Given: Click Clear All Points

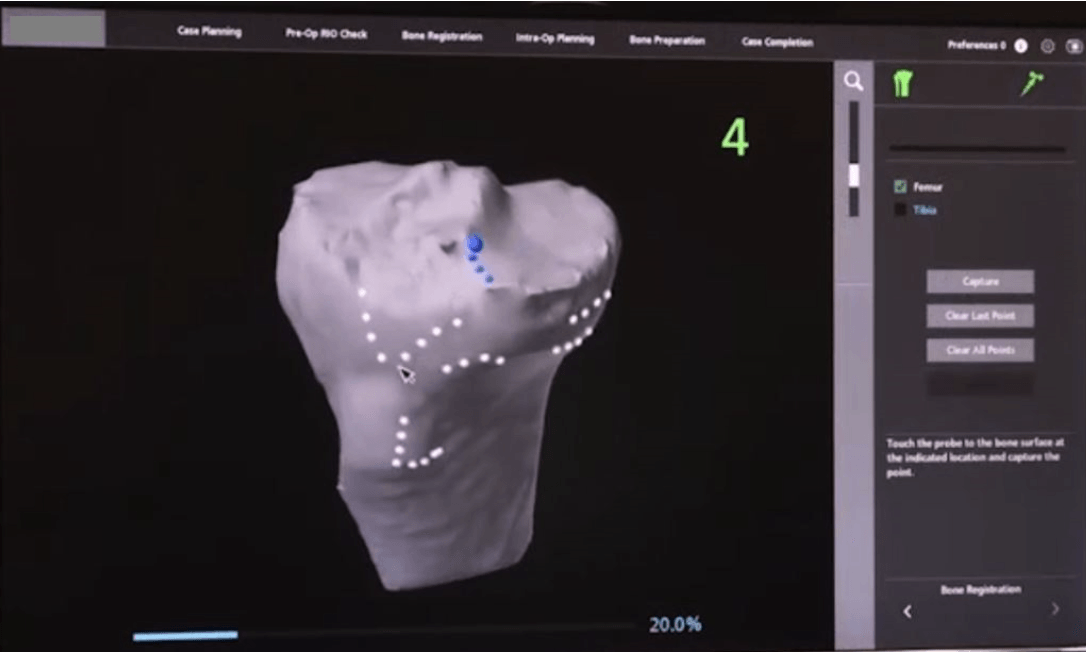Looking at the screenshot, I should 982,350.
